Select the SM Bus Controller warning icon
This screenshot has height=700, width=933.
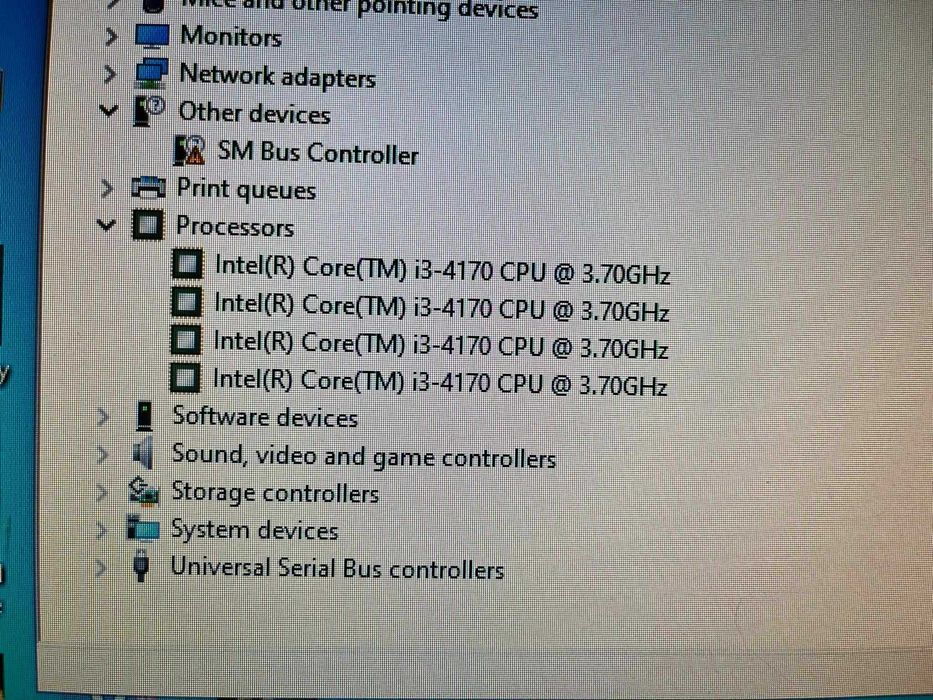(190, 151)
